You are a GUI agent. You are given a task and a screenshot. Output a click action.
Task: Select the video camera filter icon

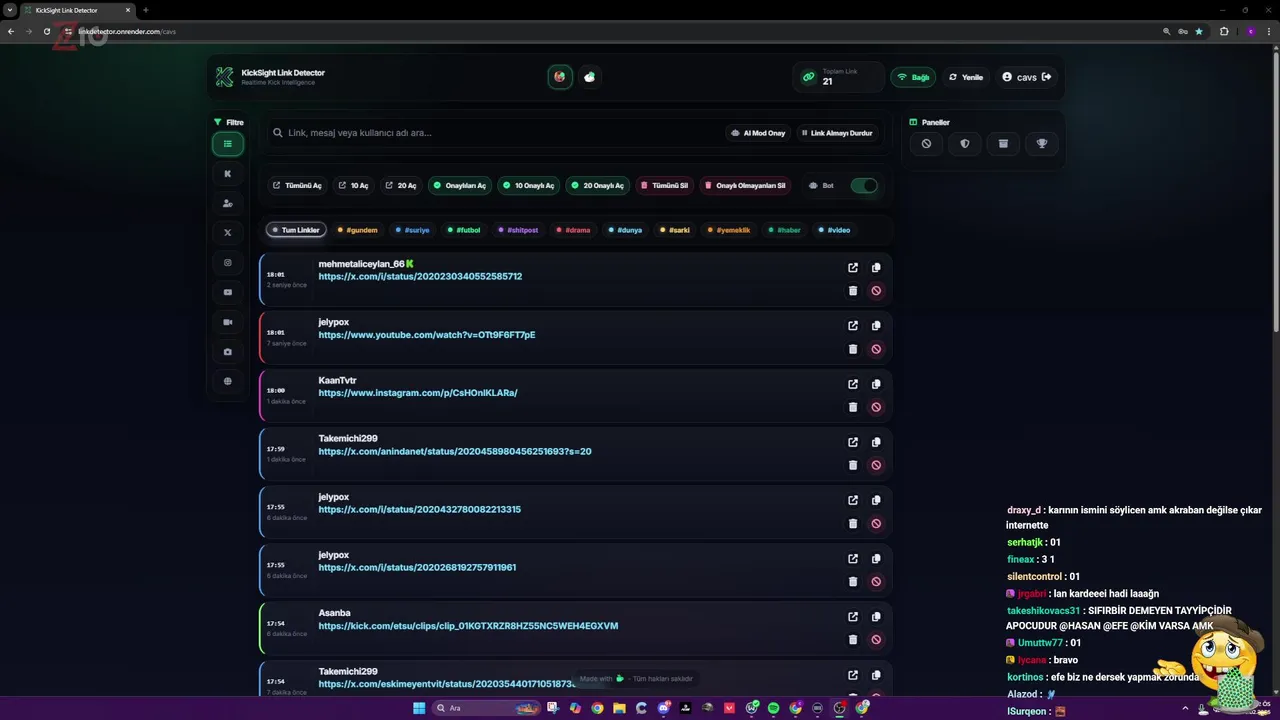point(228,322)
